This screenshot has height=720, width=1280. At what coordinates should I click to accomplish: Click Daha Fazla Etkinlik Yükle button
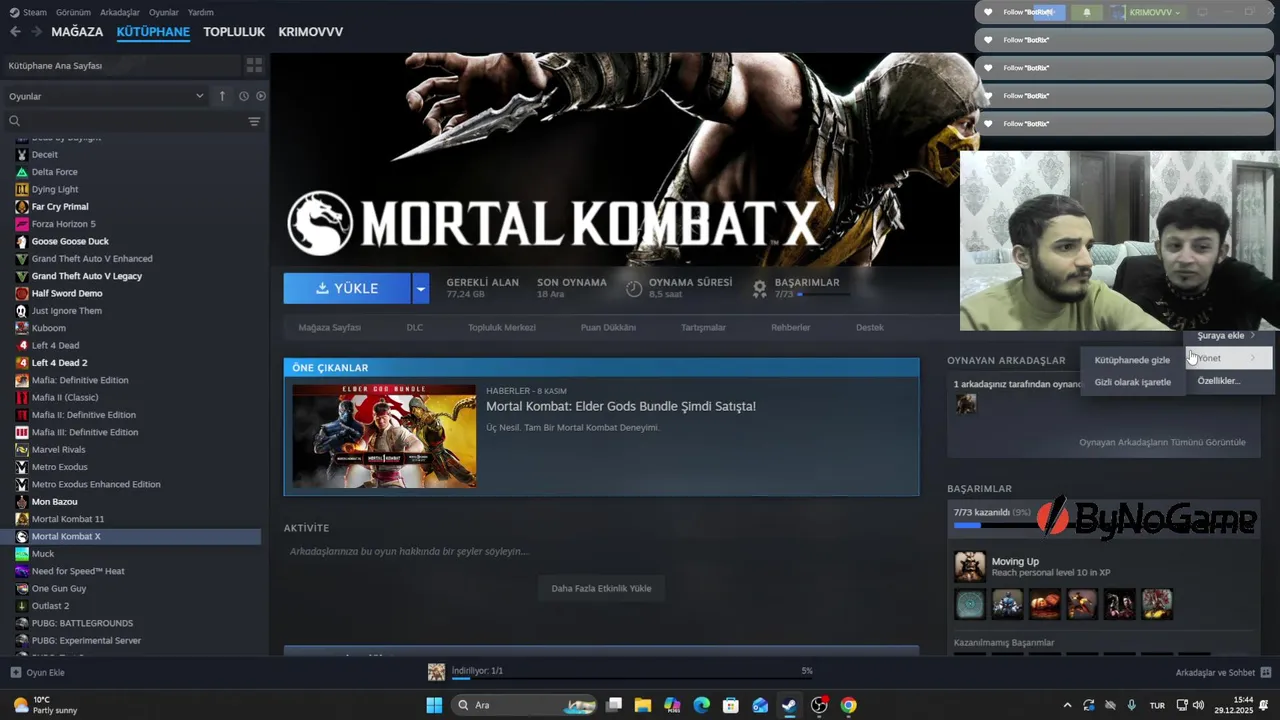(x=601, y=588)
